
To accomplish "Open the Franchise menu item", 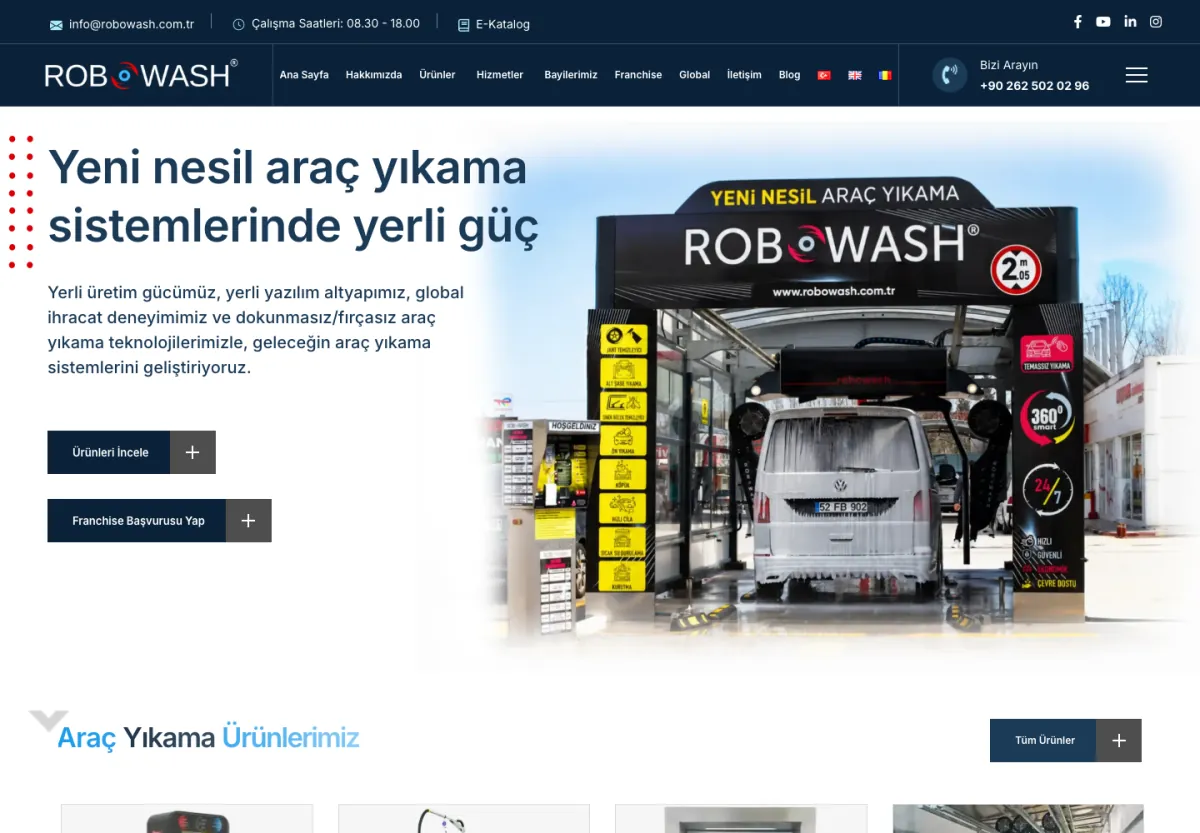I will point(638,75).
